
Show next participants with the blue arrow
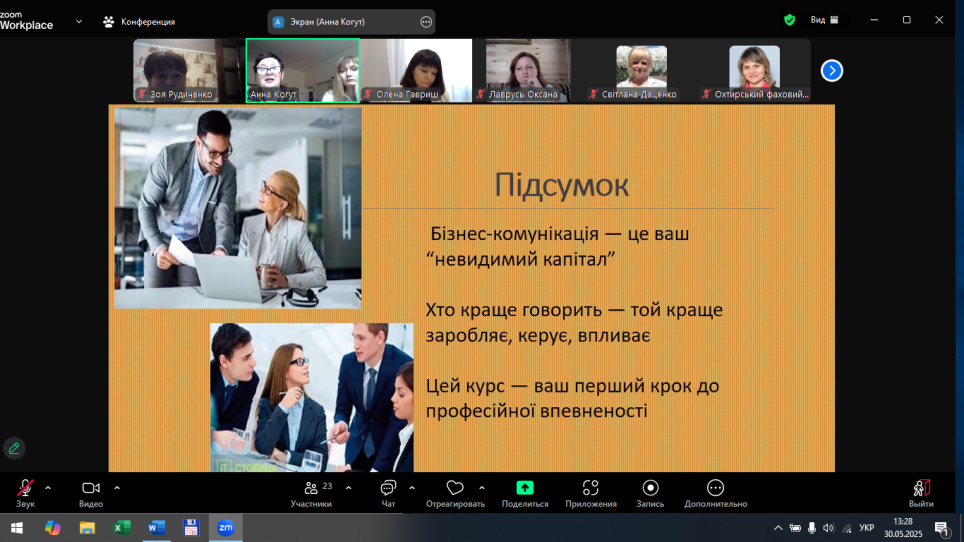click(832, 70)
